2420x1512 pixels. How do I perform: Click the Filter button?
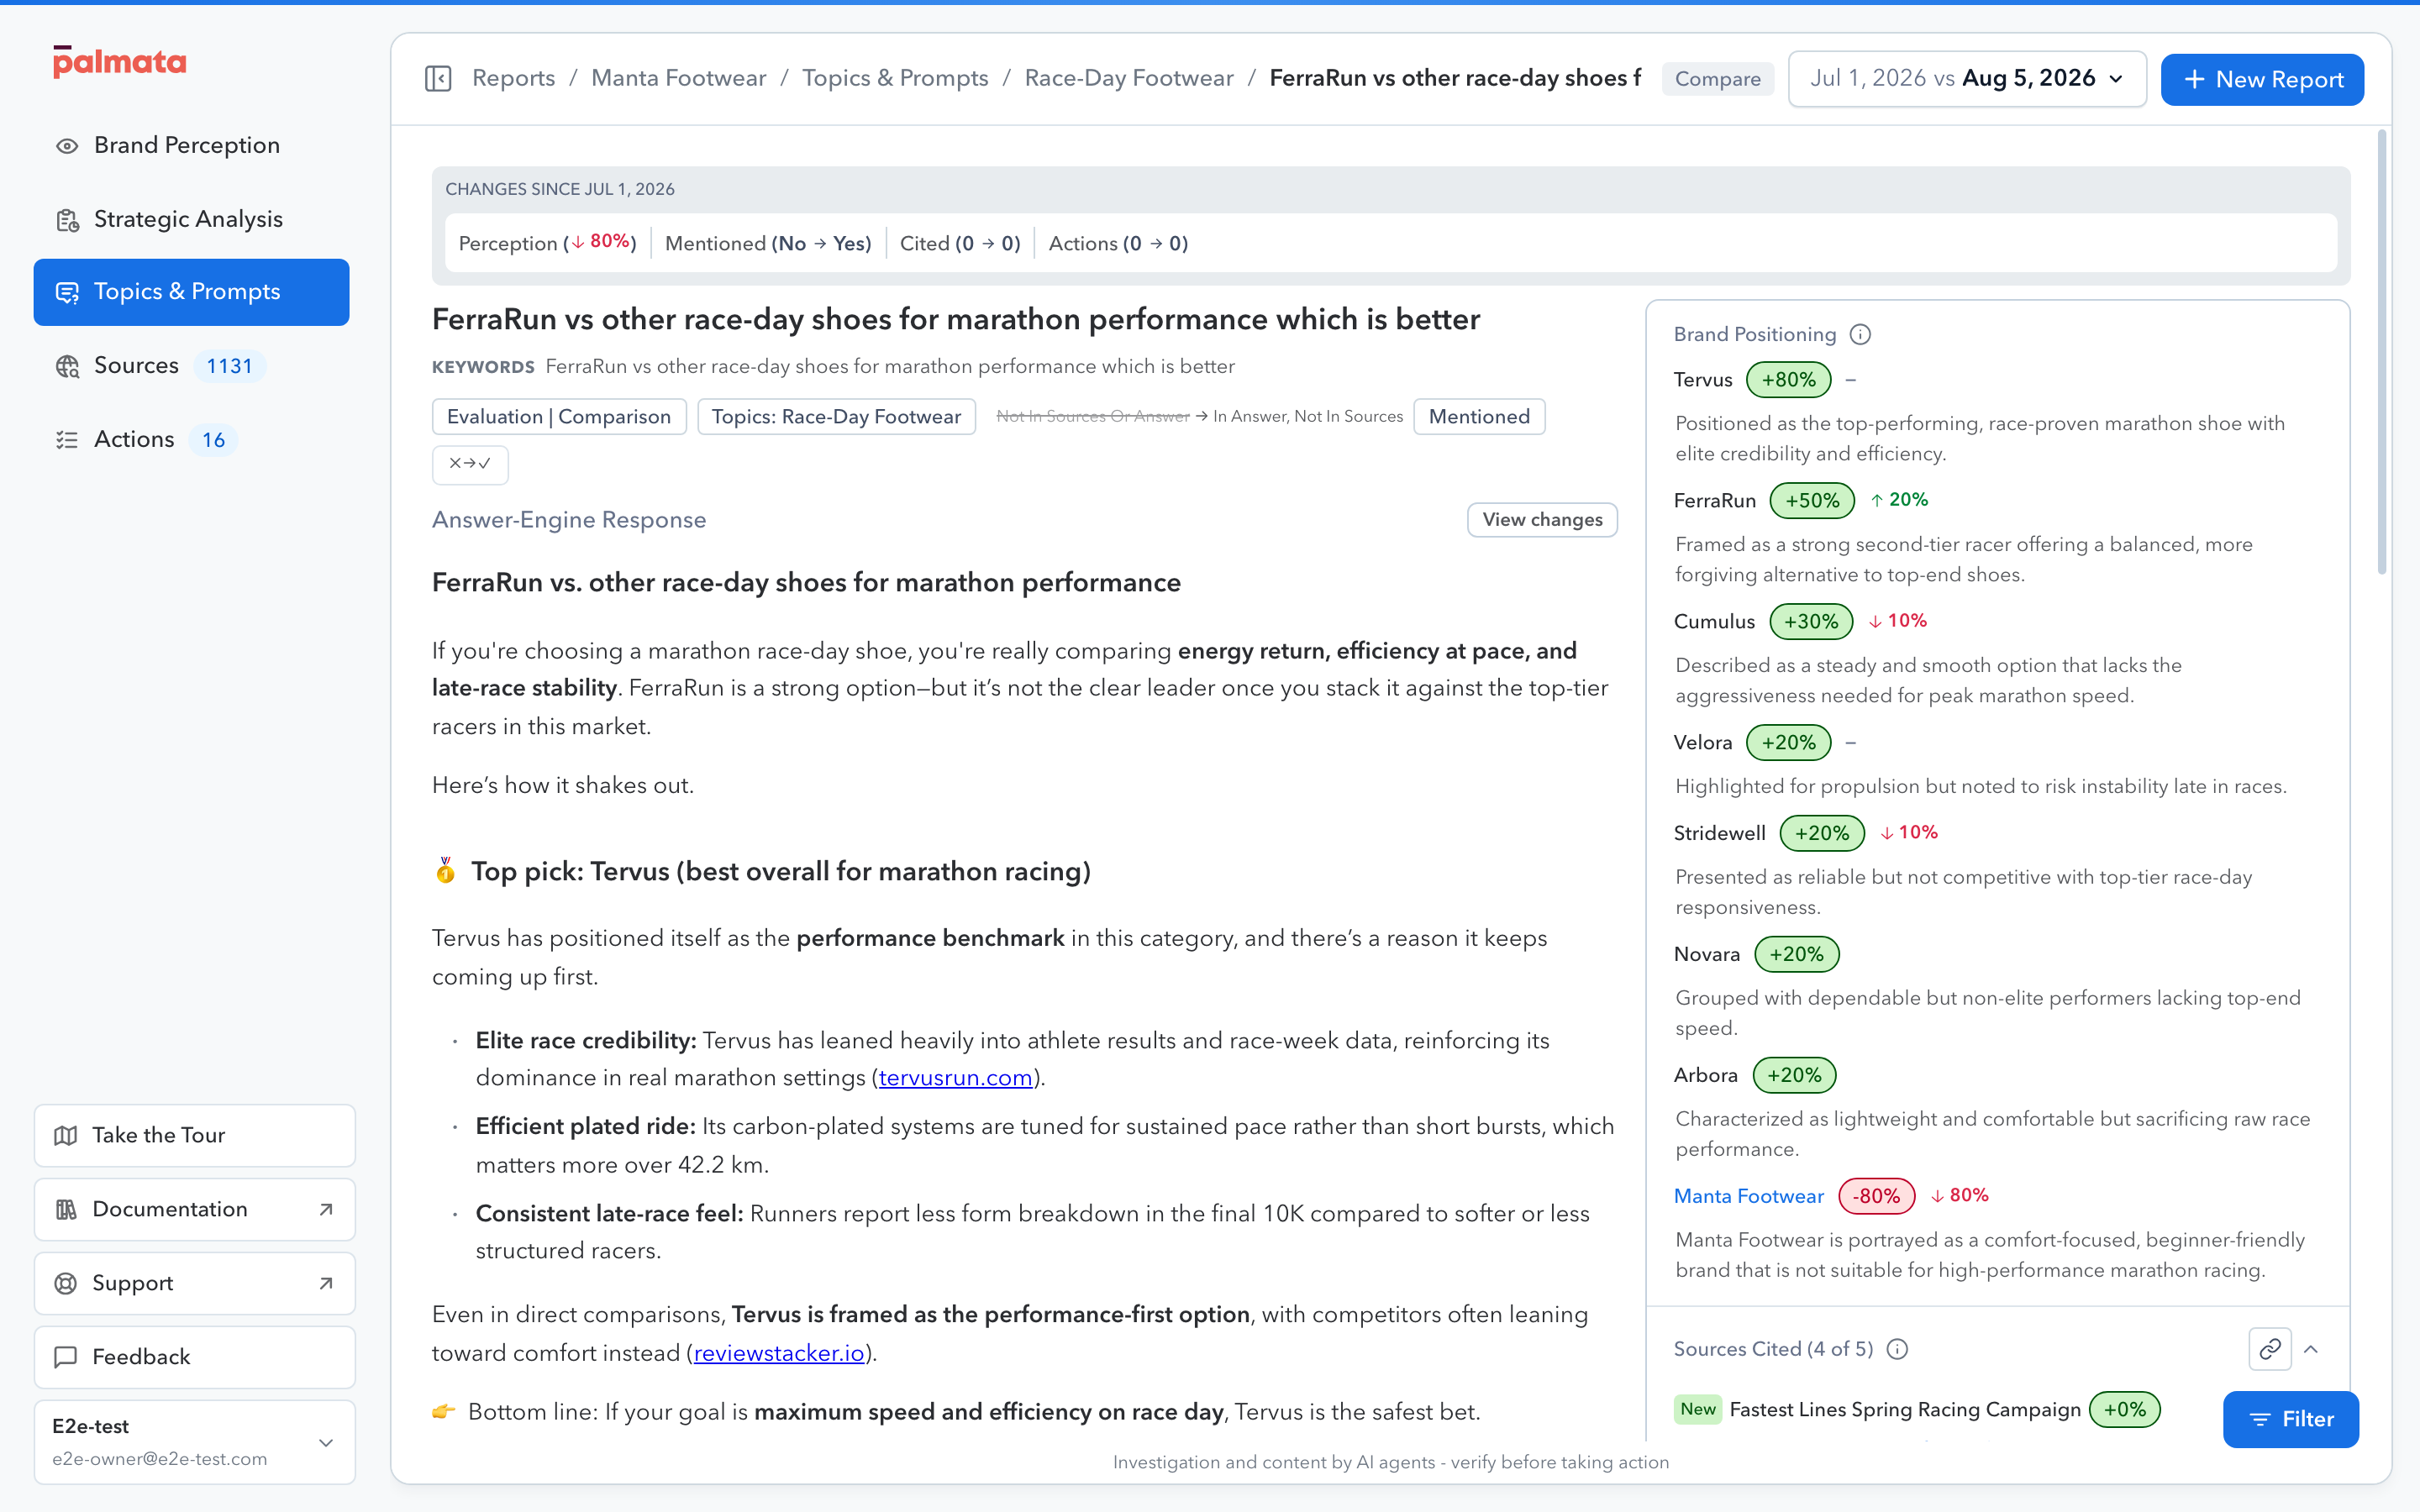click(2290, 1419)
